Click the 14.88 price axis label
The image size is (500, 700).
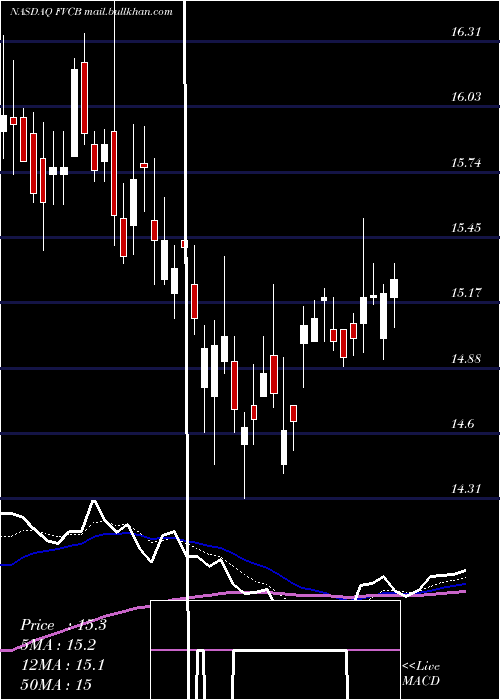(x=466, y=358)
